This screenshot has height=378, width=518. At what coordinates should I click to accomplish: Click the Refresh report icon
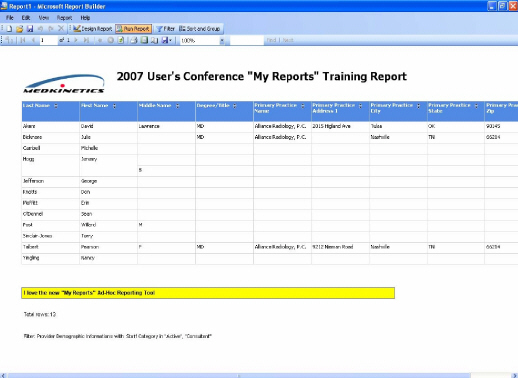point(121,40)
